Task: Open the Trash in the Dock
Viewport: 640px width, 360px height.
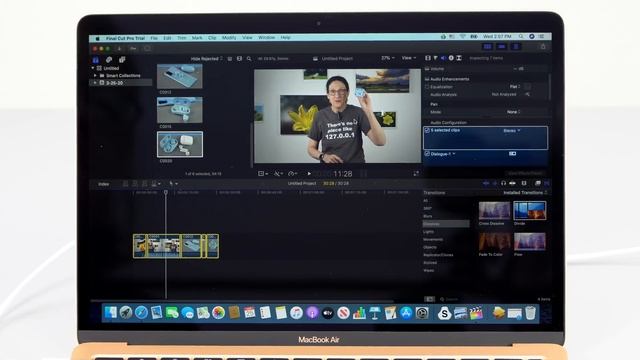Action: (x=530, y=313)
